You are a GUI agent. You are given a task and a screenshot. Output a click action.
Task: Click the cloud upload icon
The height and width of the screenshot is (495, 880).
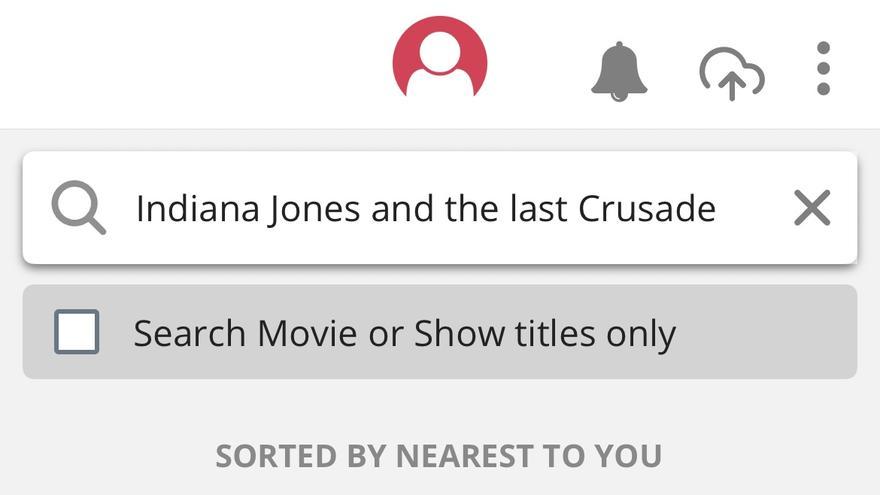point(731,73)
